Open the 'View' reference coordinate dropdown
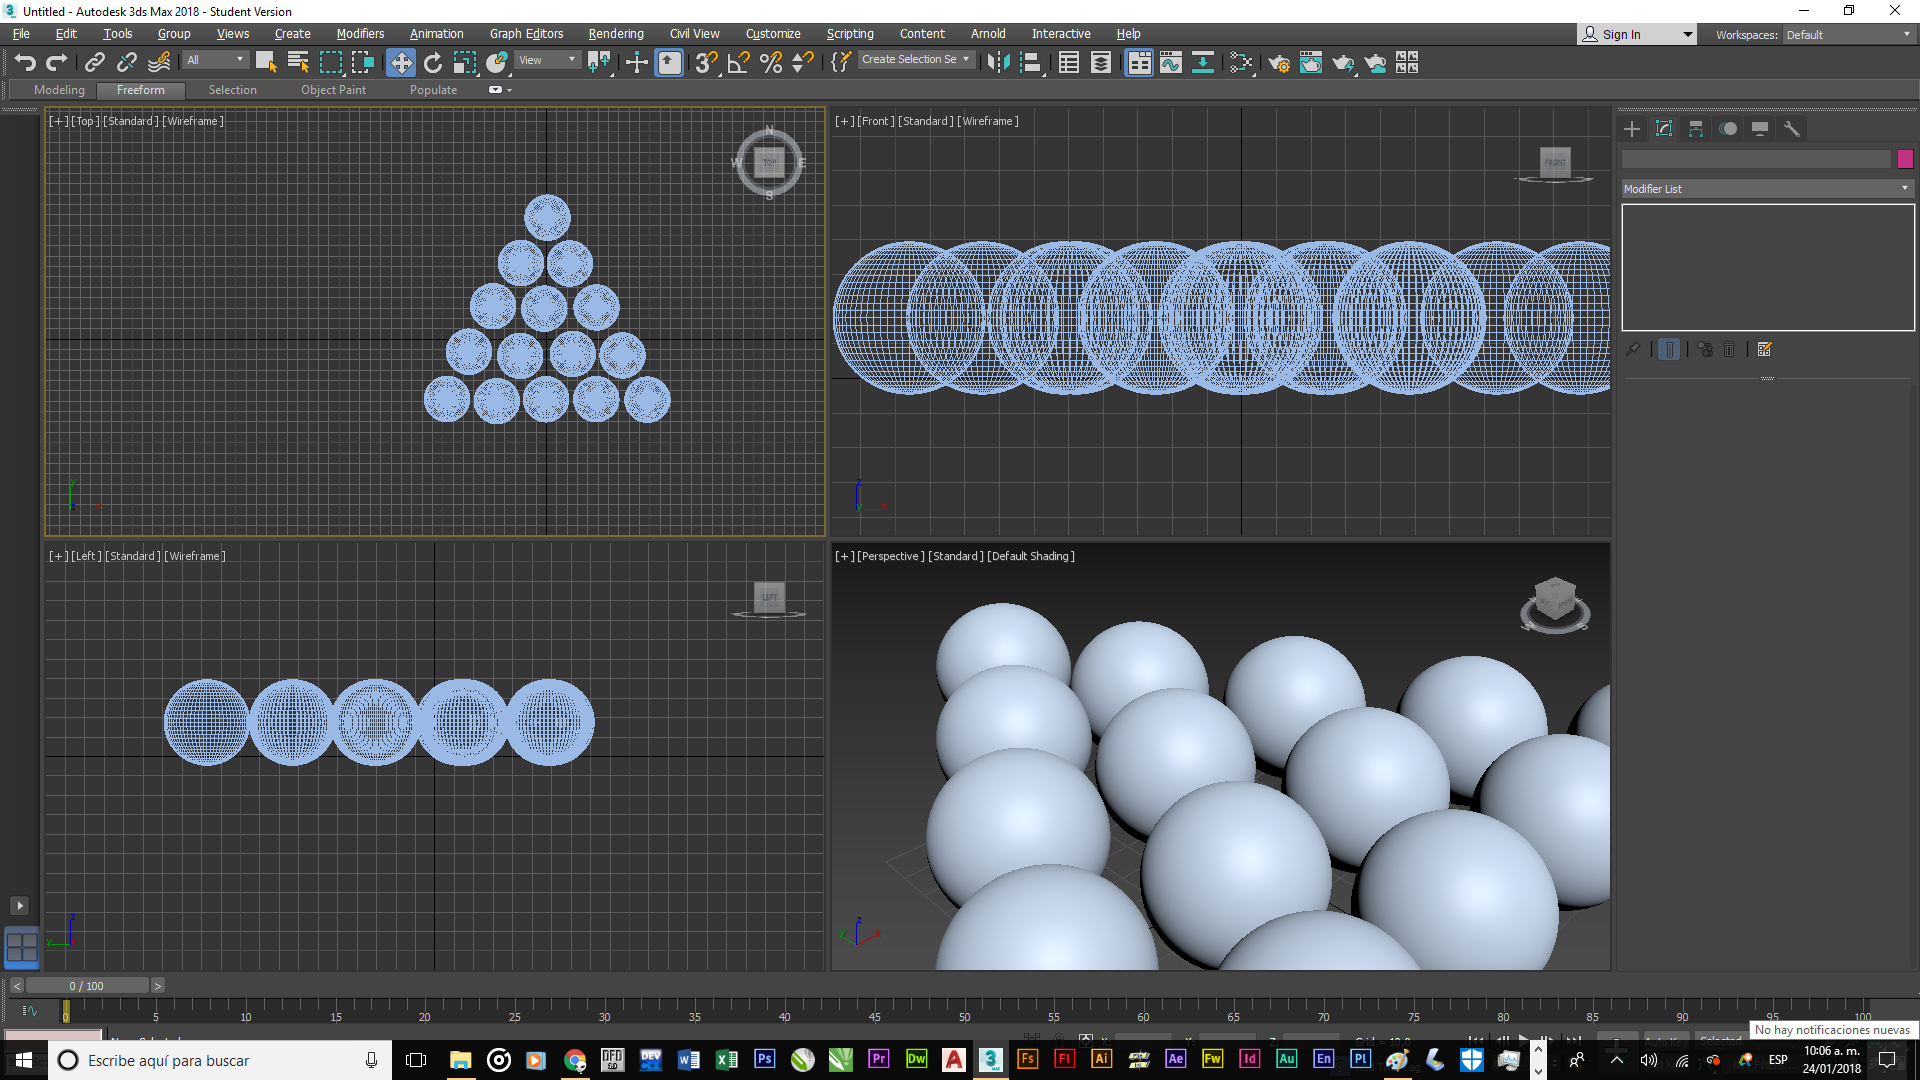Viewport: 1920px width, 1080px height. coord(547,60)
